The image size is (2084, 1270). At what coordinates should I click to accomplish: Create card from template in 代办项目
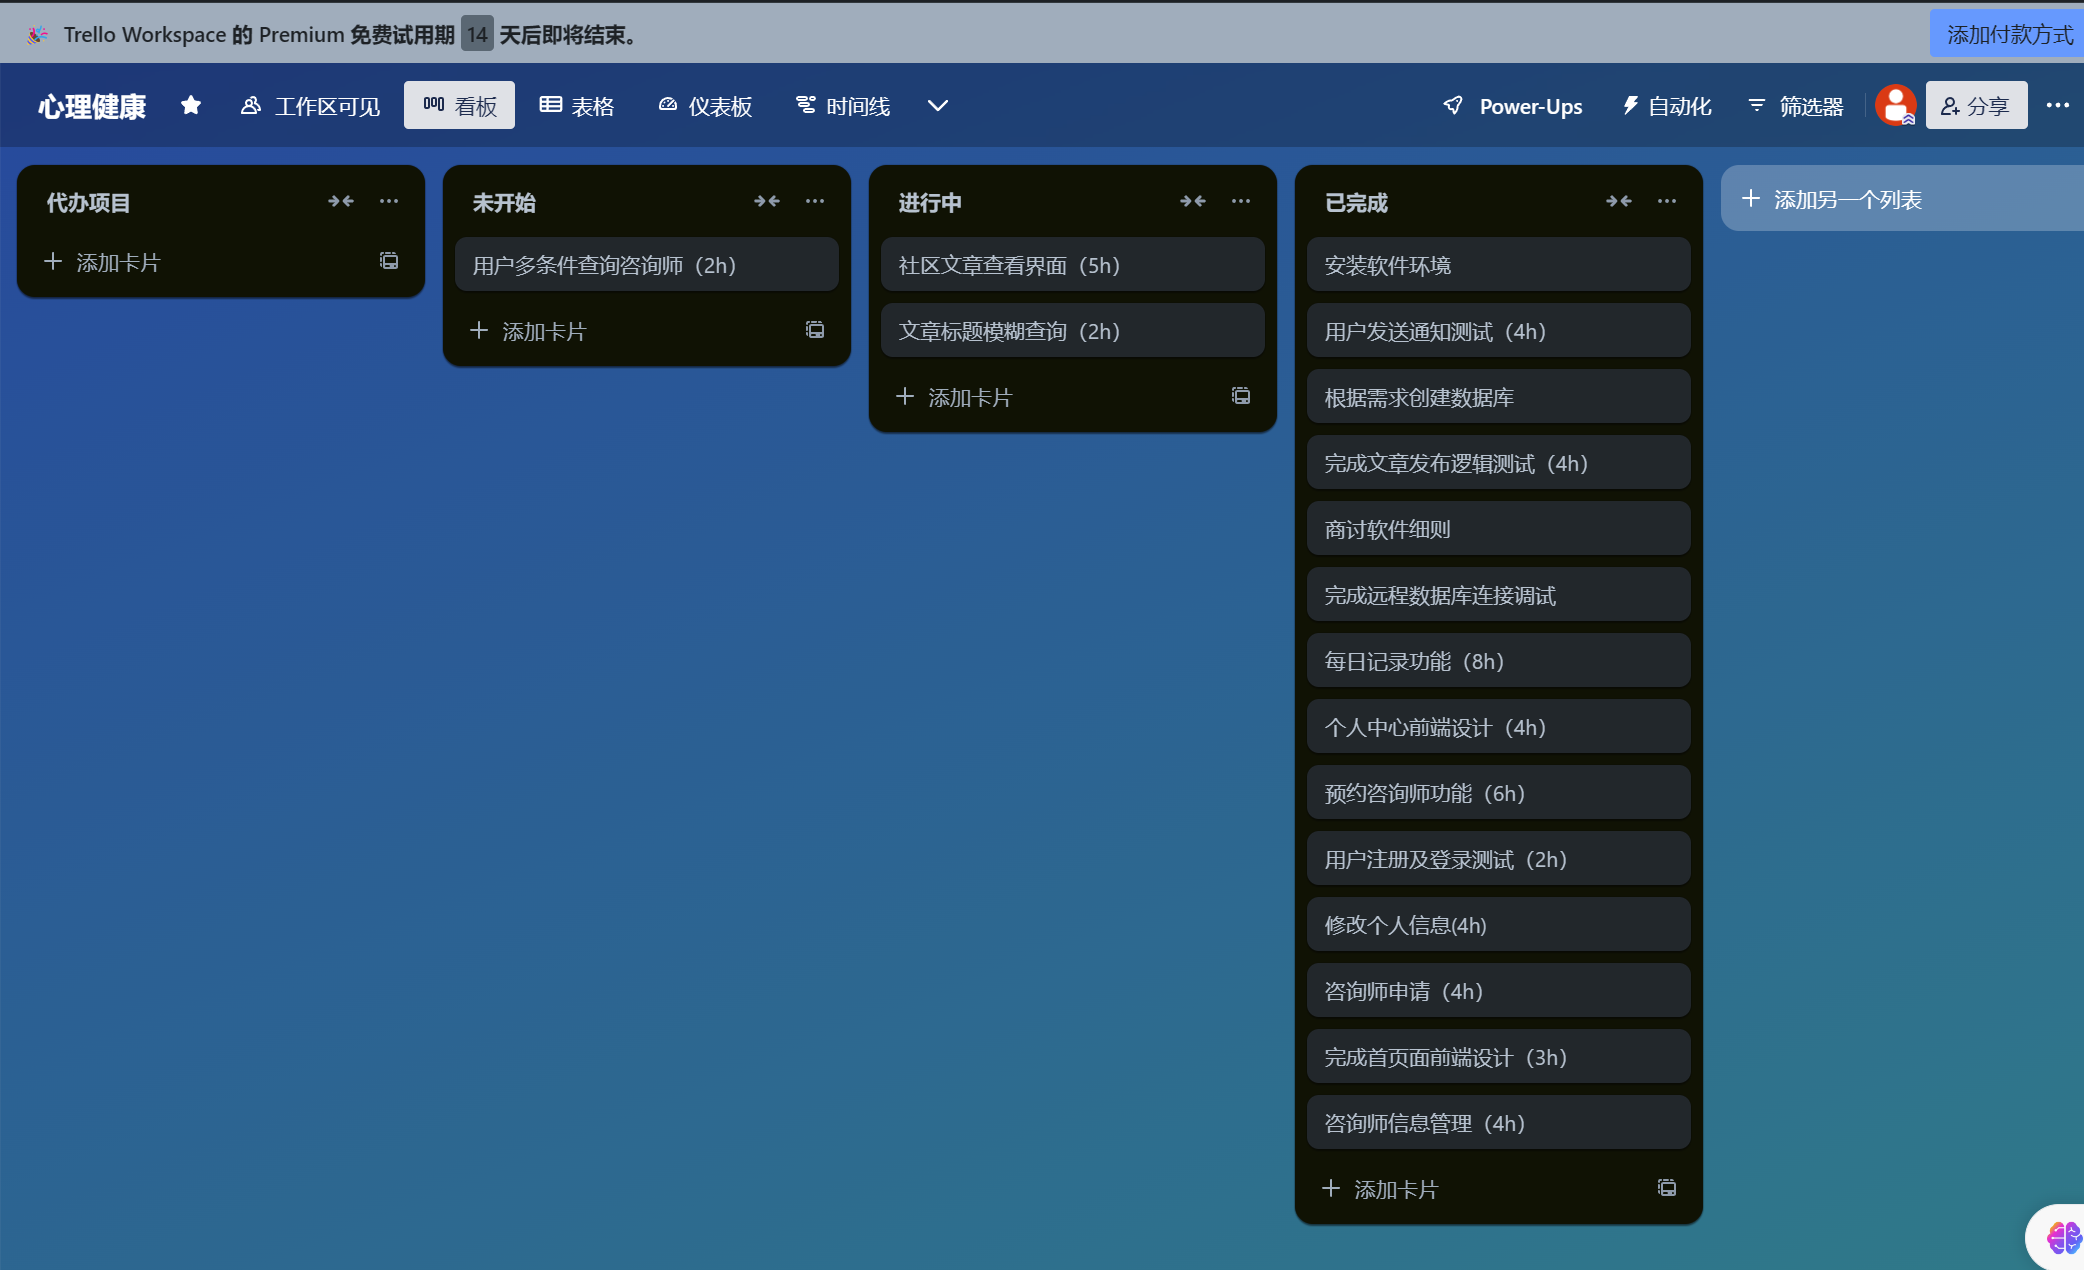(389, 261)
